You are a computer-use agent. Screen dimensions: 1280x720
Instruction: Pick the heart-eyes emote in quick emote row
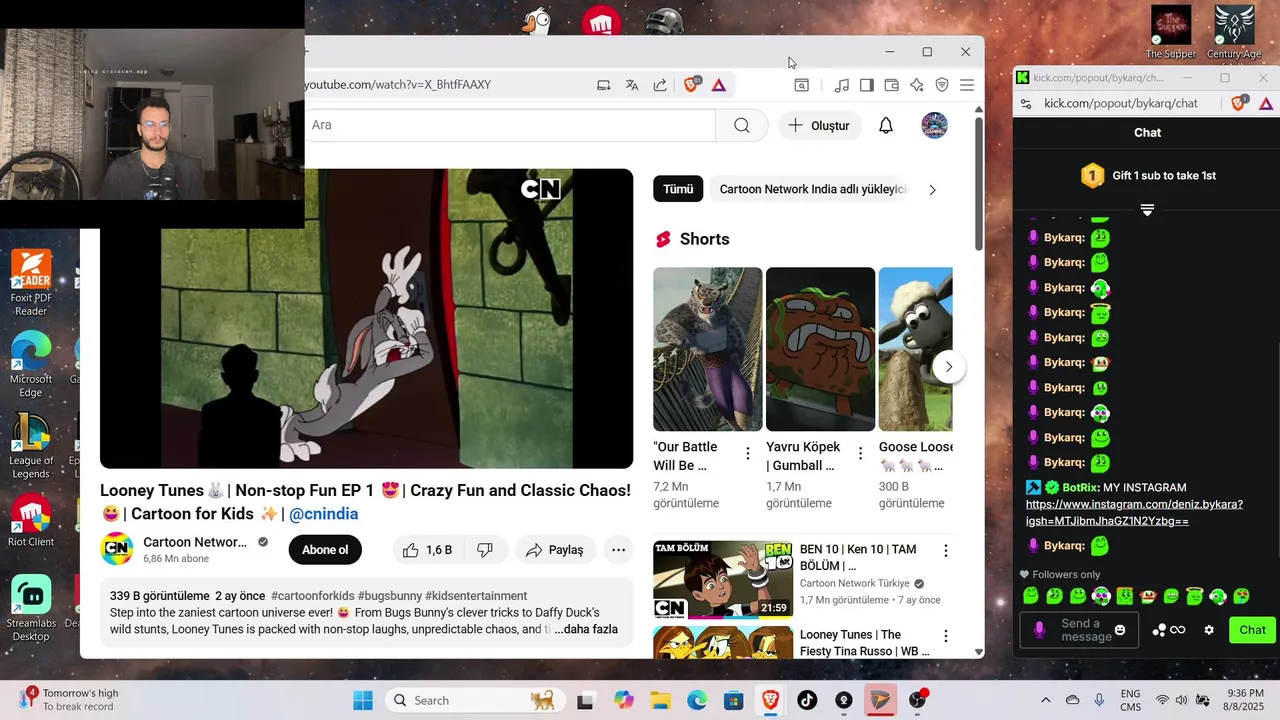[x=1242, y=597]
